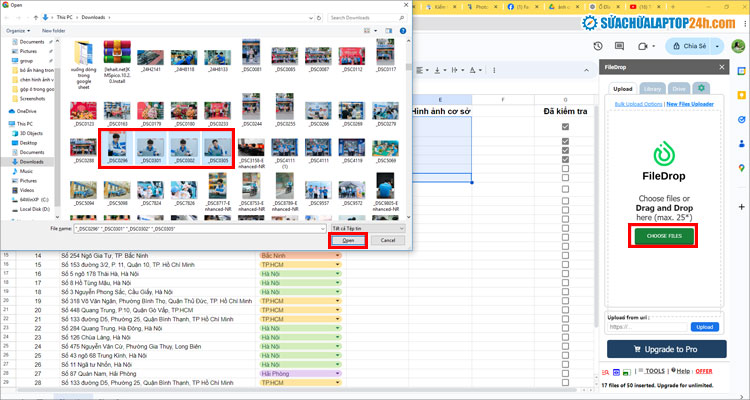Switch to the Library tab in FileDrop
750x400 pixels.
(652, 89)
